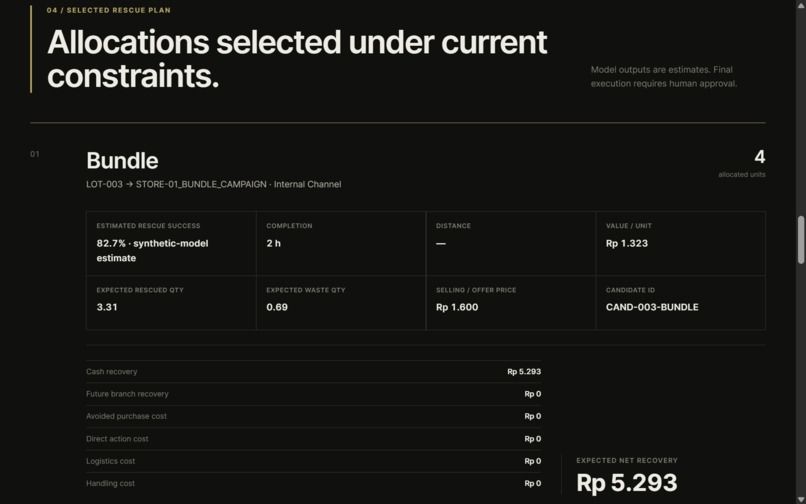Select the Completion 2 h cell
806x504 pixels.
pos(341,243)
